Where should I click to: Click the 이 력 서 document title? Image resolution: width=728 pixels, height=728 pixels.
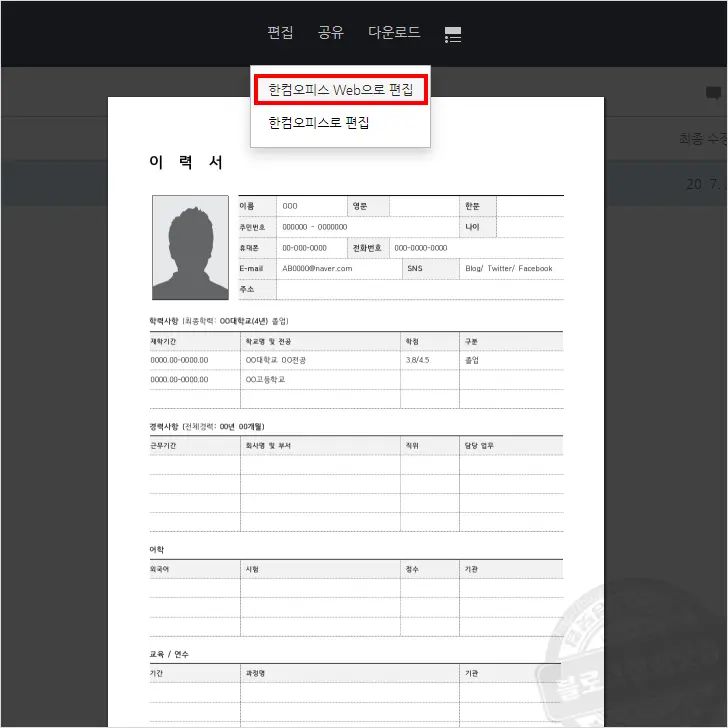(186, 162)
